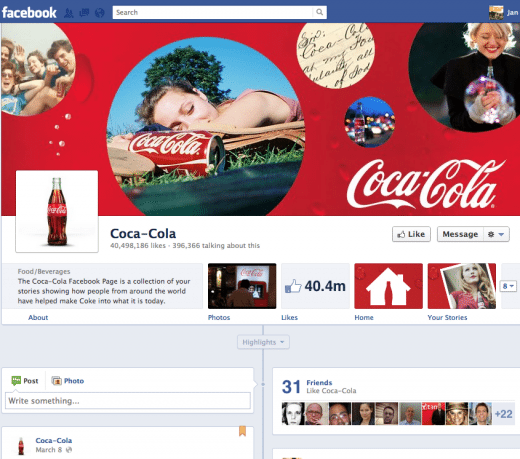Click the orange bookmark highlight icon on post
Viewport: 520px width, 459px height.
(242, 431)
